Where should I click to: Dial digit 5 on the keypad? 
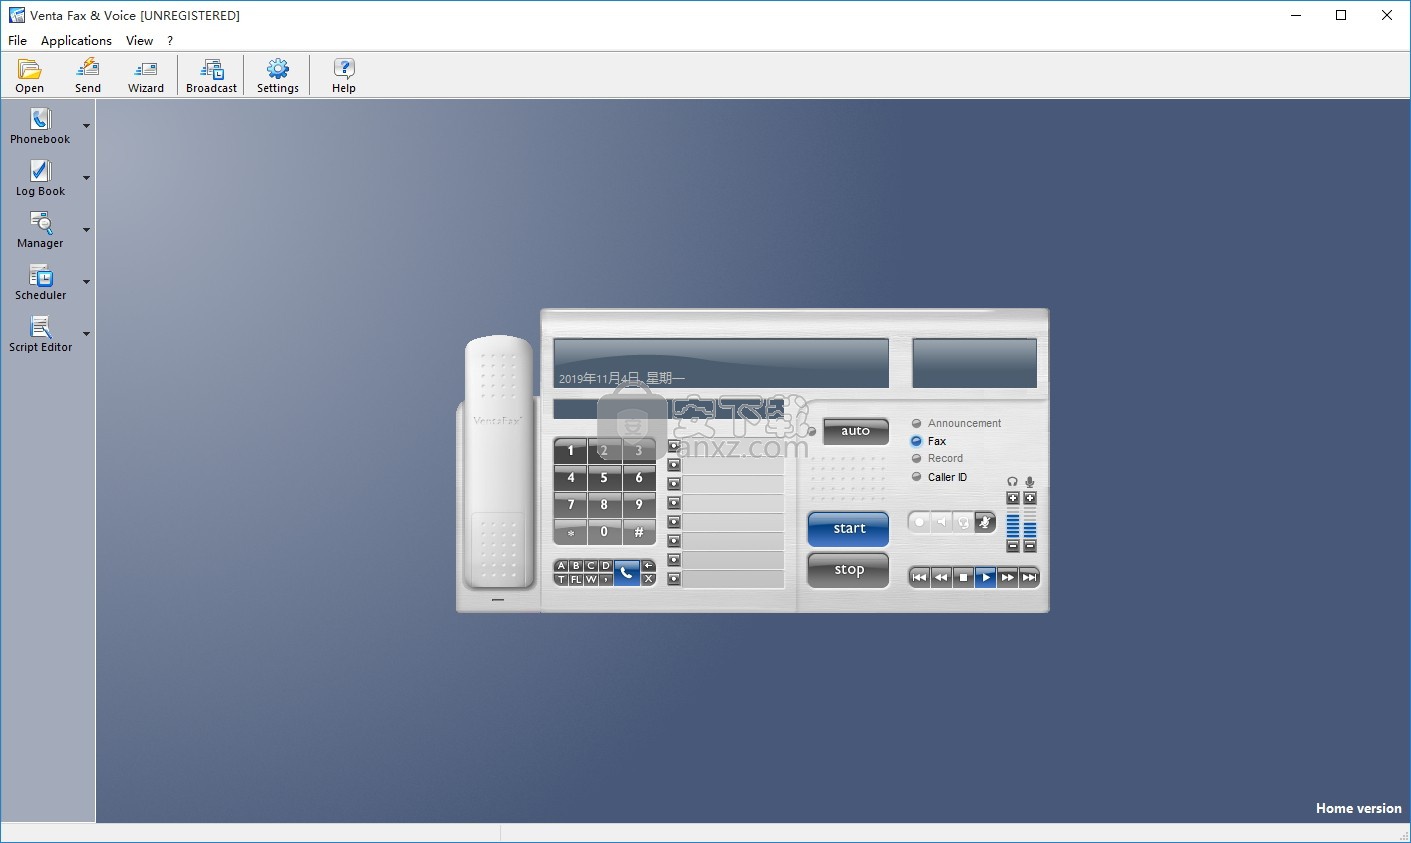pyautogui.click(x=604, y=477)
